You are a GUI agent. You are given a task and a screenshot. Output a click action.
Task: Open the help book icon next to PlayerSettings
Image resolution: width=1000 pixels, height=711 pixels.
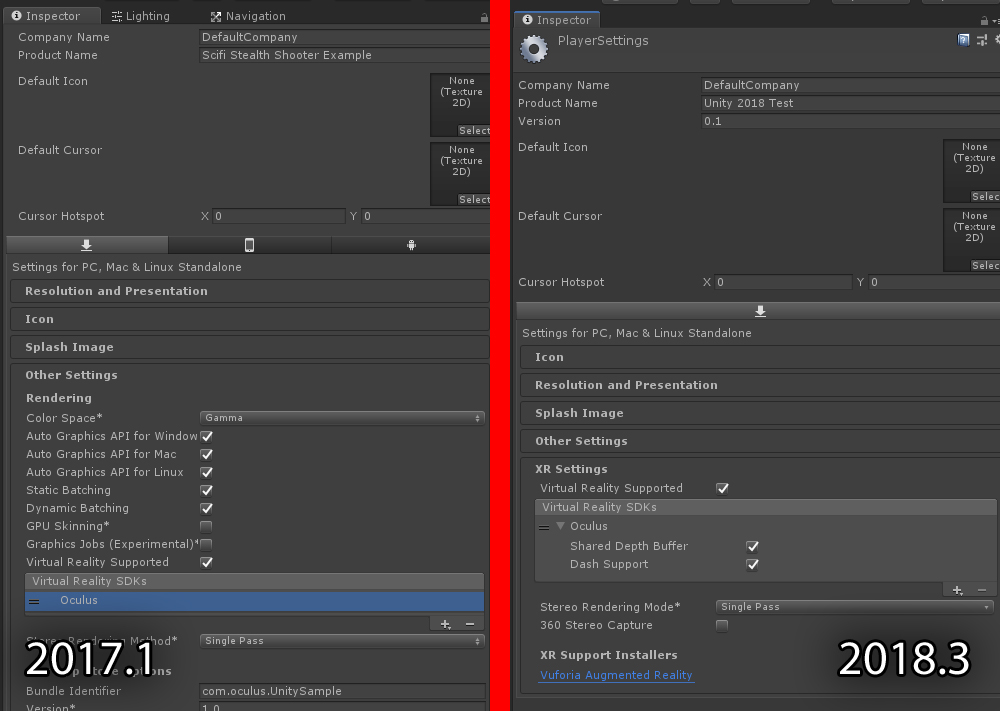(x=964, y=40)
